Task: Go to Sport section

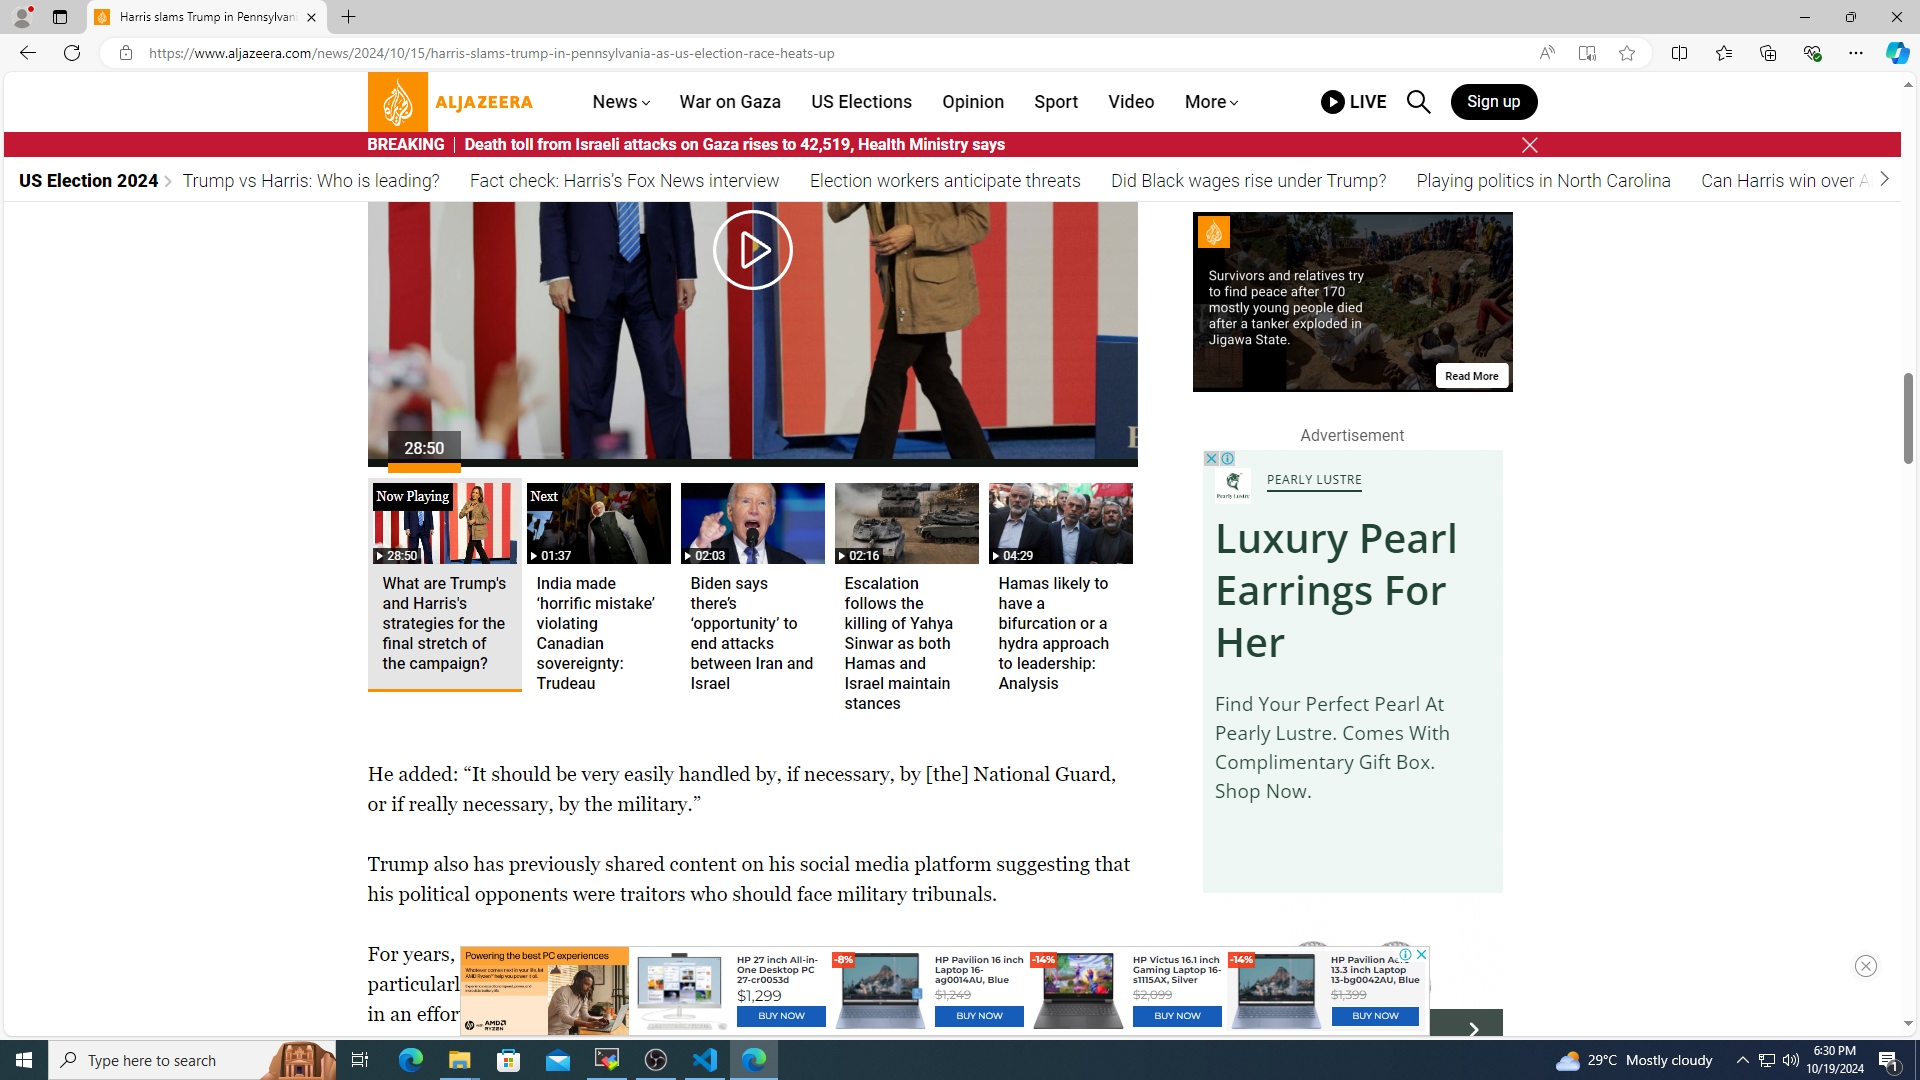Action: 1056,102
